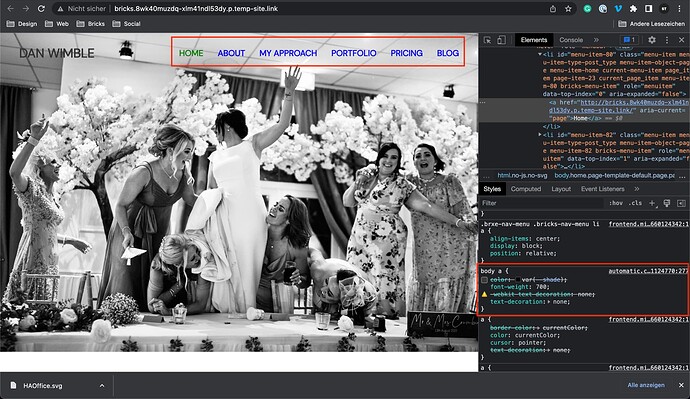Activate the DevTools inspect element picker

(x=487, y=40)
